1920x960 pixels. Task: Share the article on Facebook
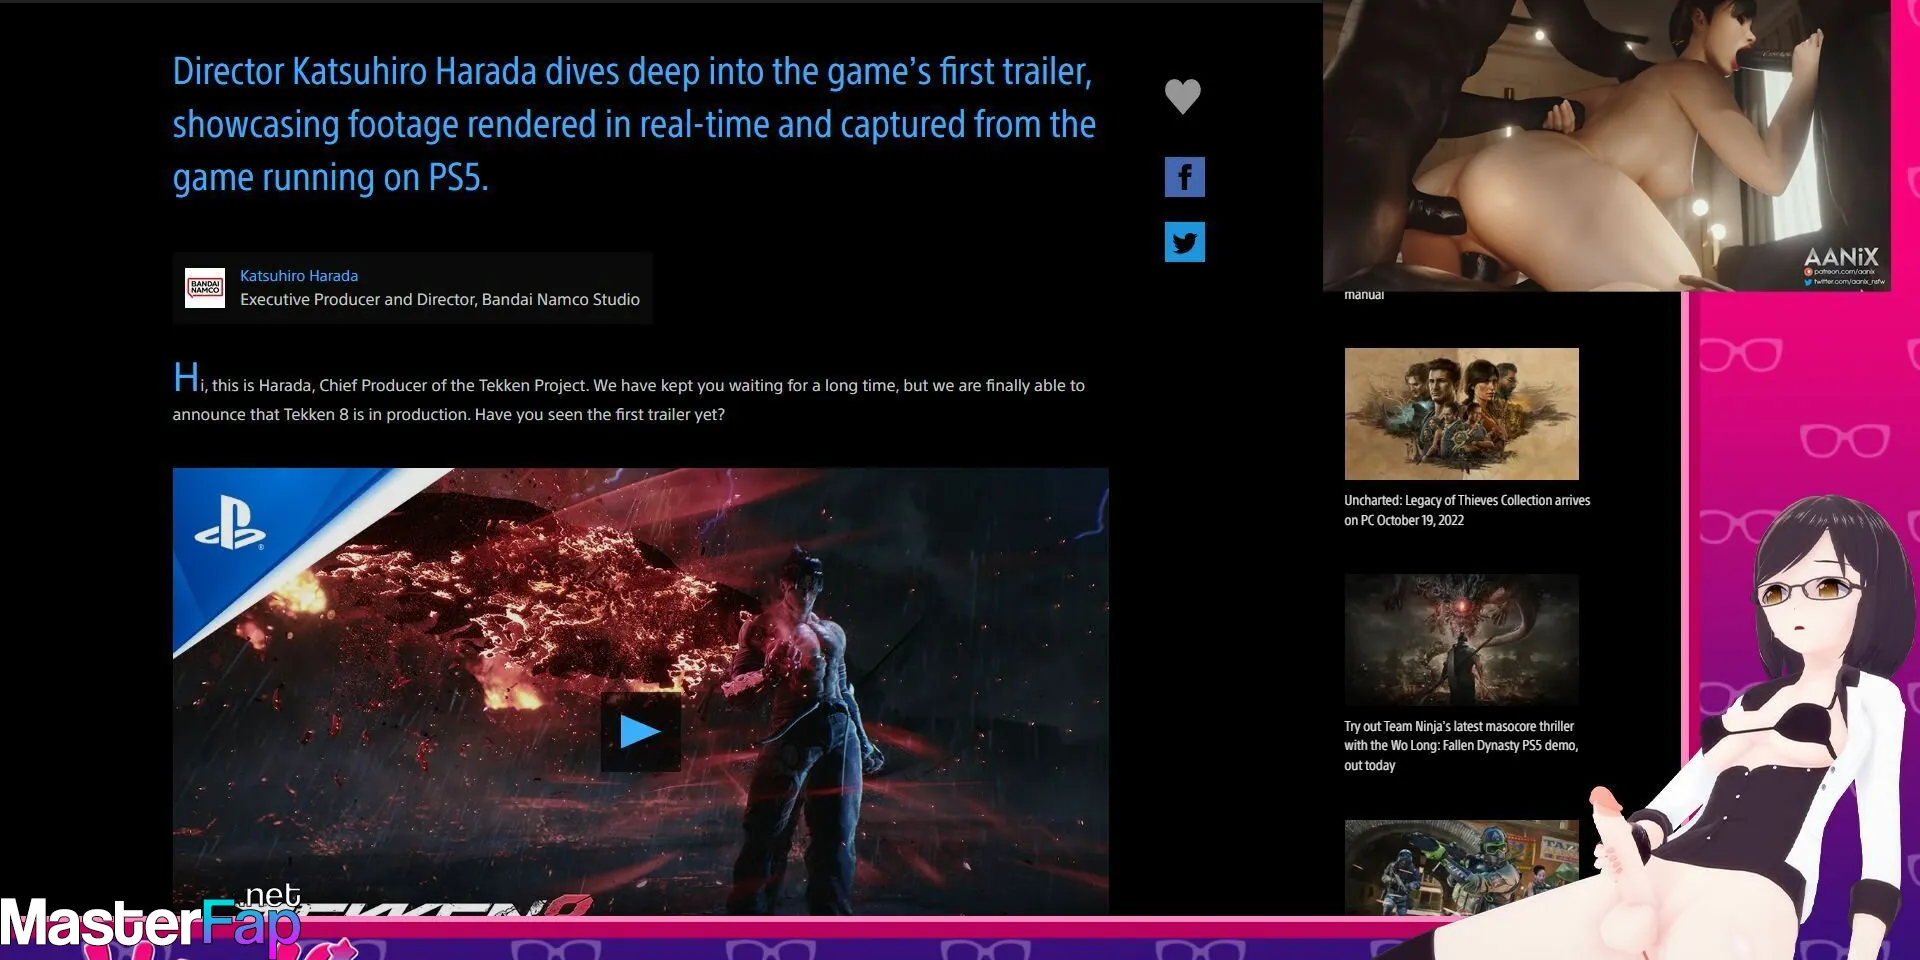(1185, 177)
